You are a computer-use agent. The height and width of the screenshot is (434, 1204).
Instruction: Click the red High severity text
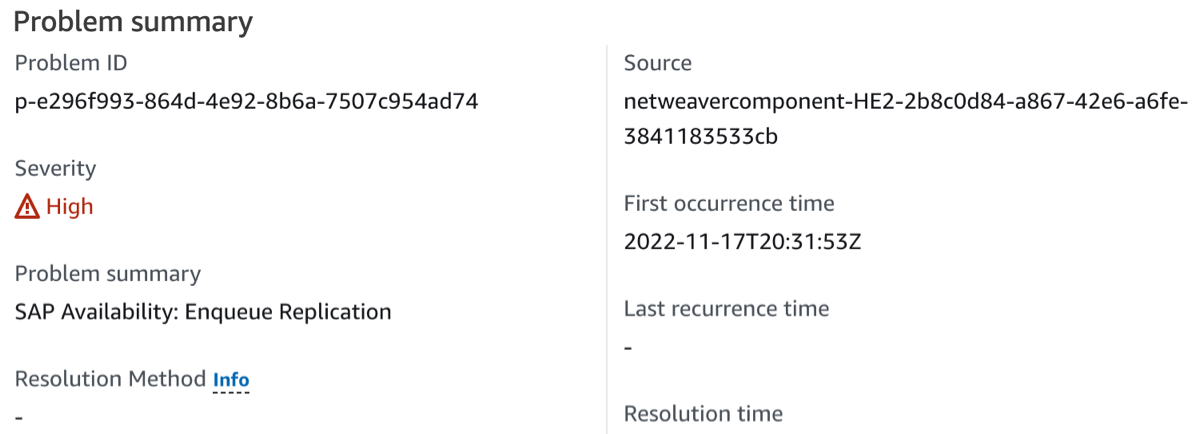pyautogui.click(x=69, y=207)
